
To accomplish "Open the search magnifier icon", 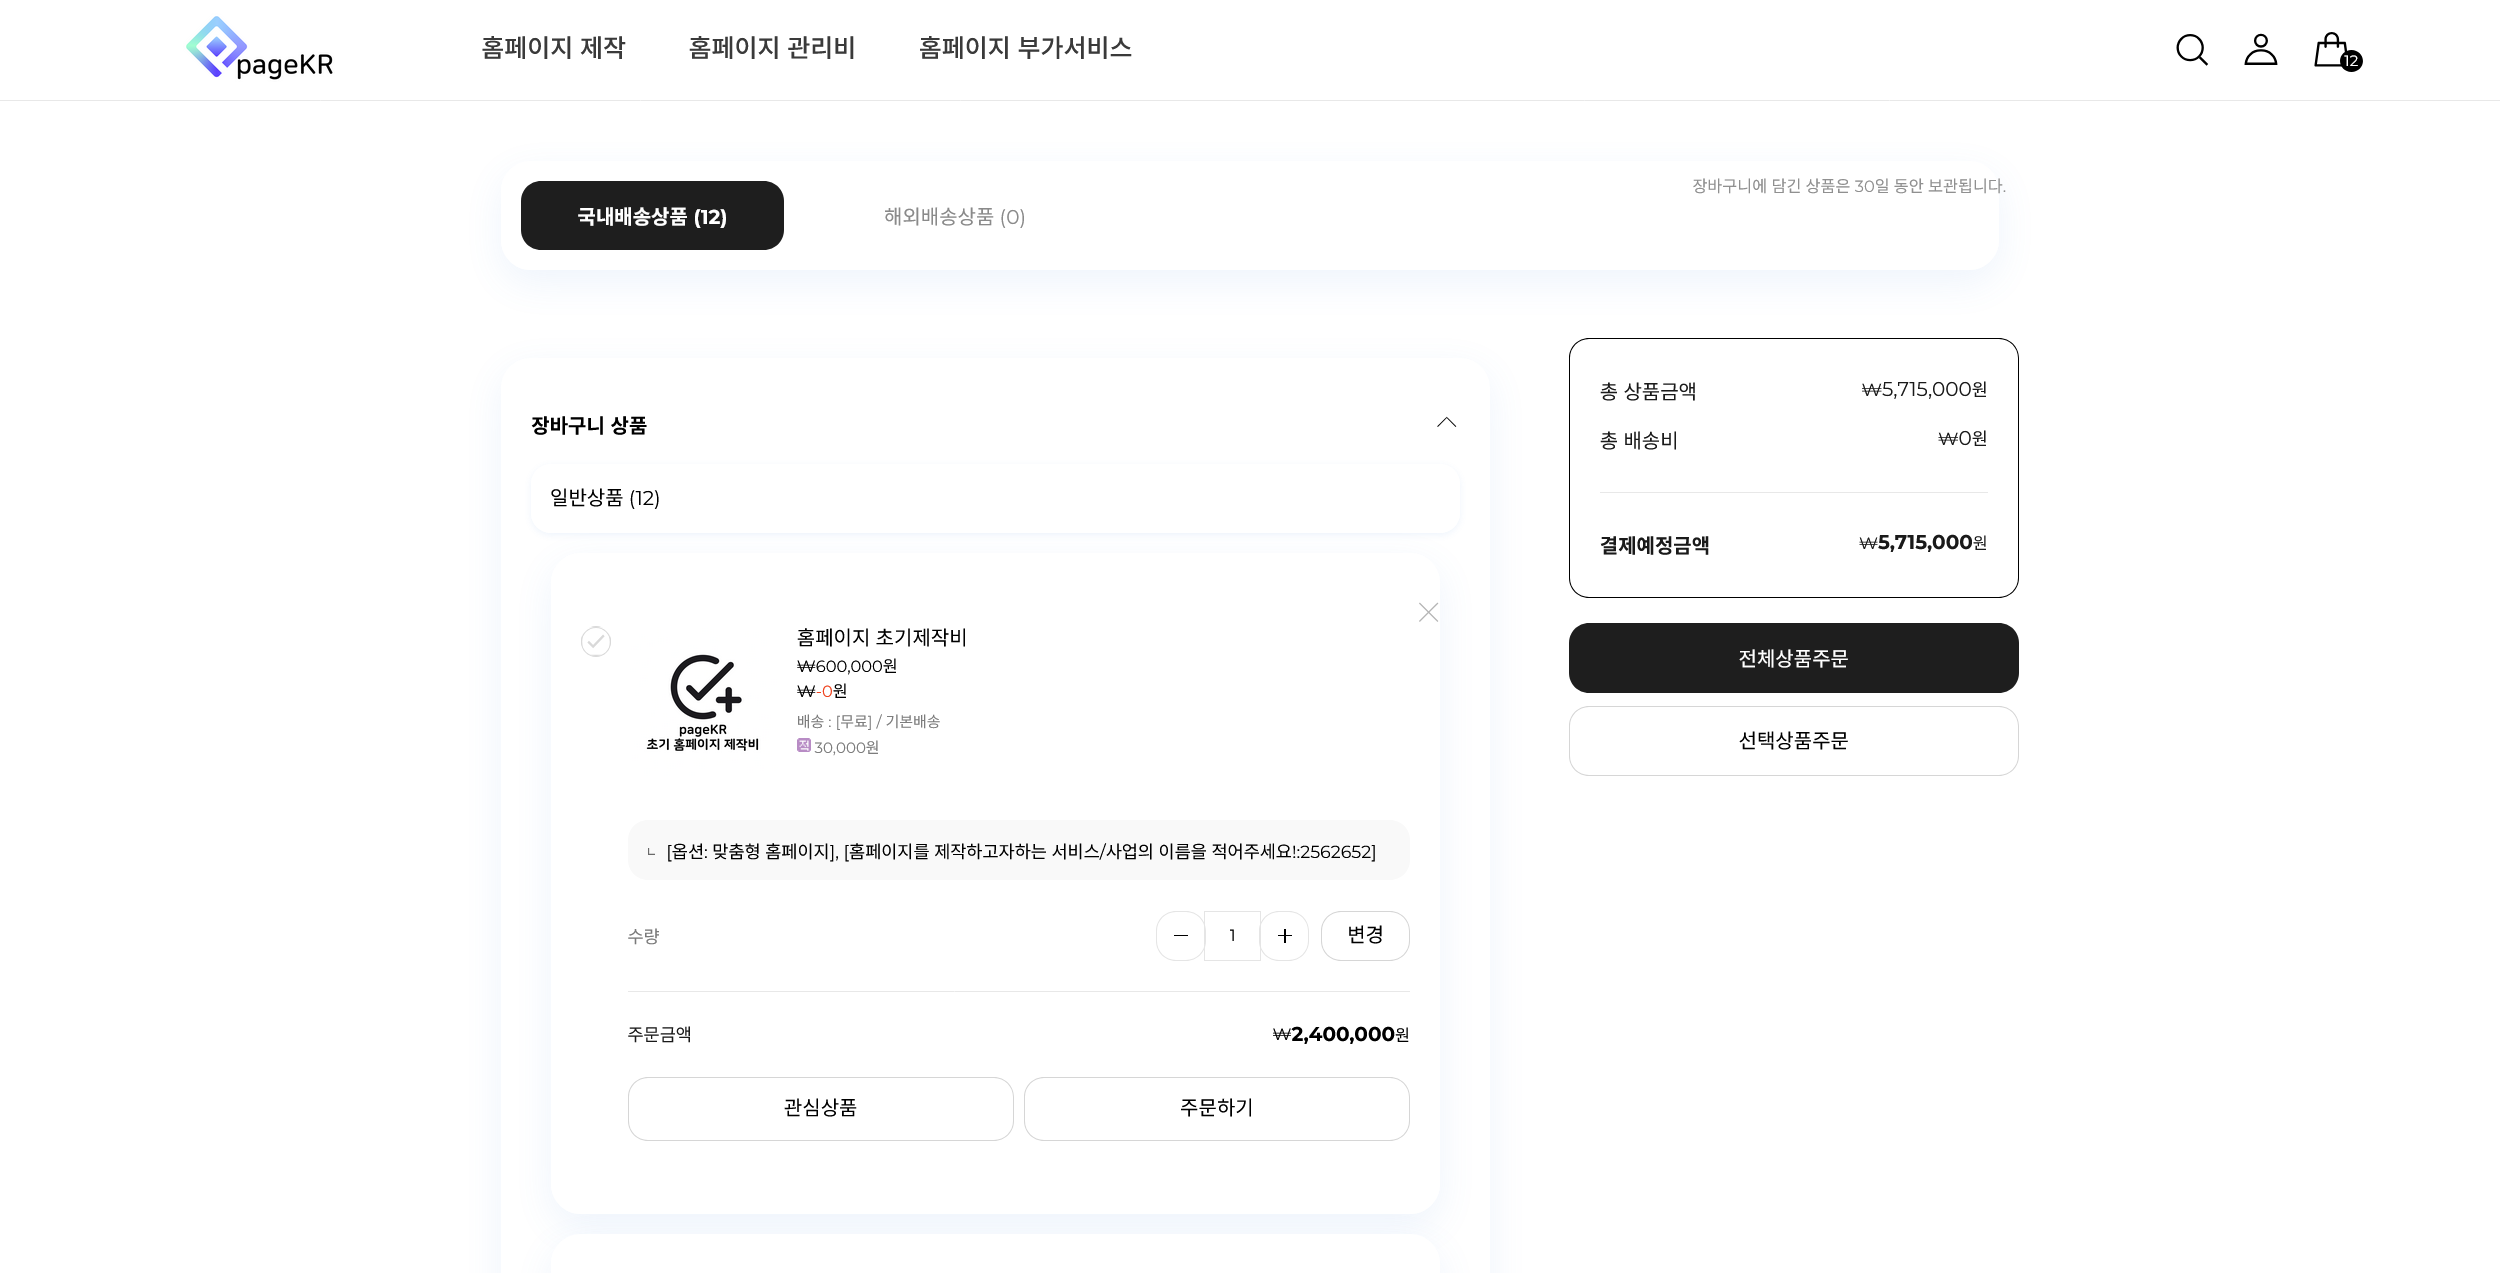I will click(2191, 49).
